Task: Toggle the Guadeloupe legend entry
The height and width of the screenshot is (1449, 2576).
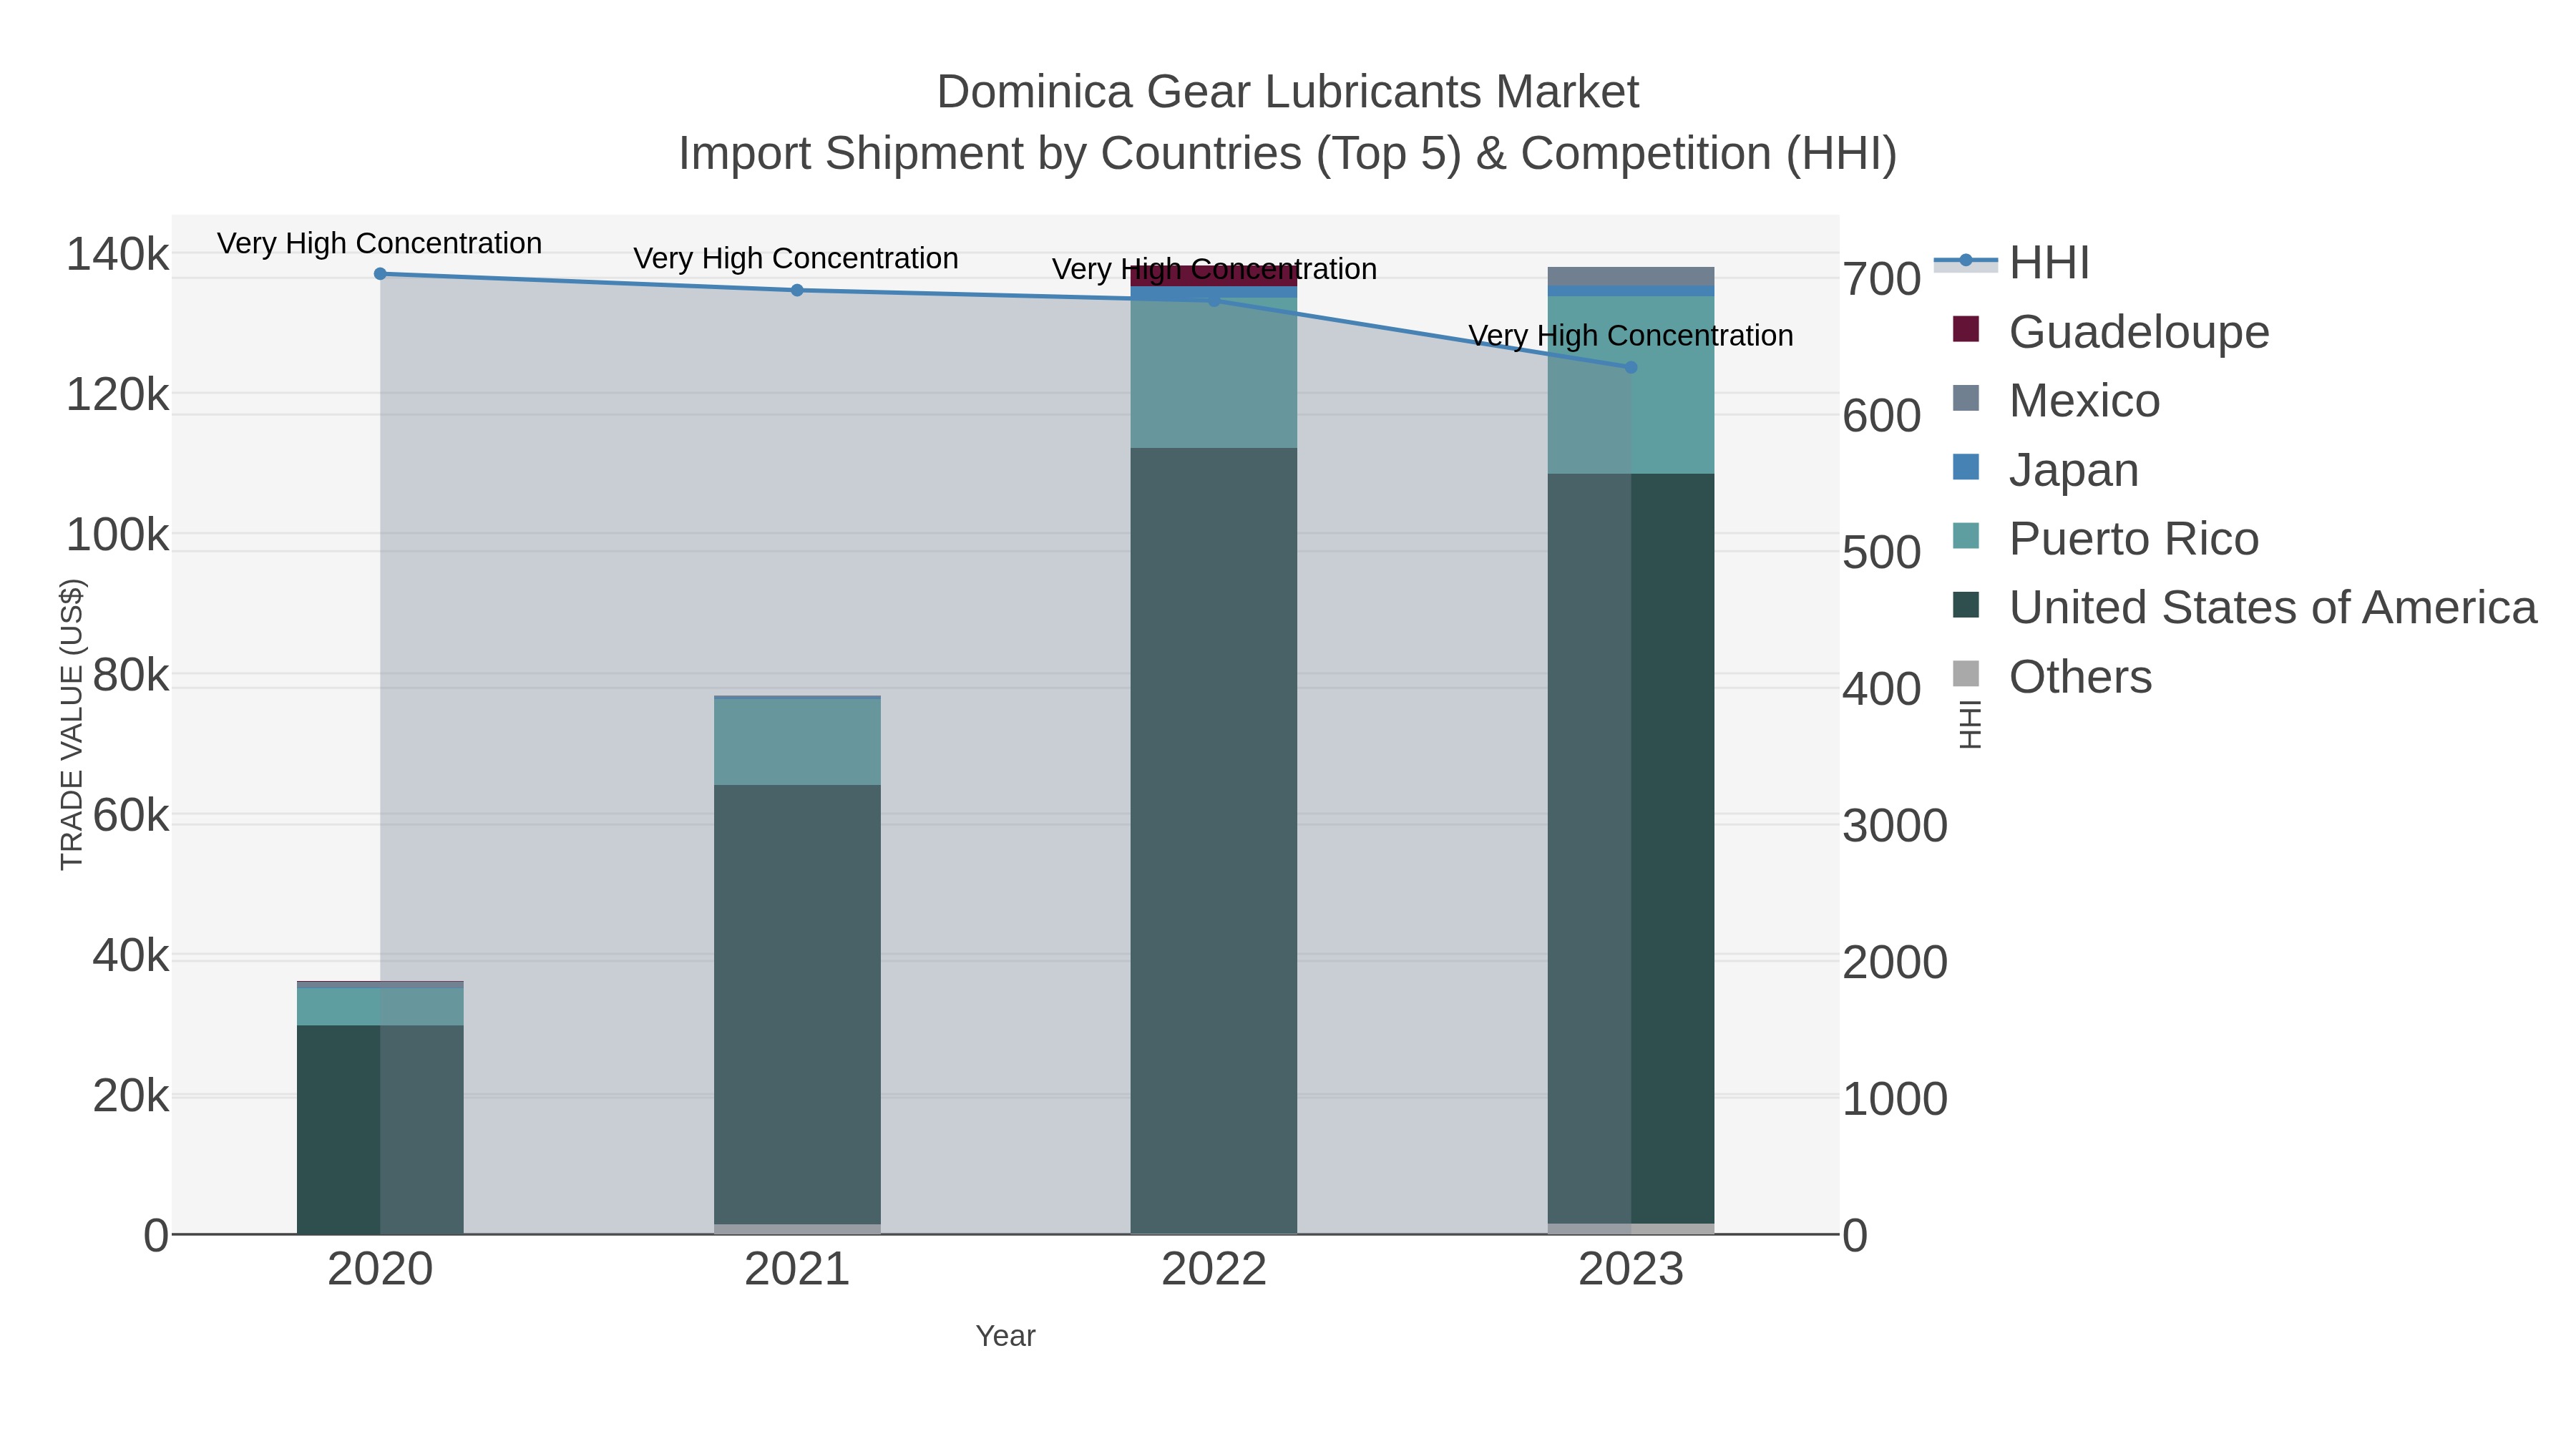Action: click(x=2110, y=332)
